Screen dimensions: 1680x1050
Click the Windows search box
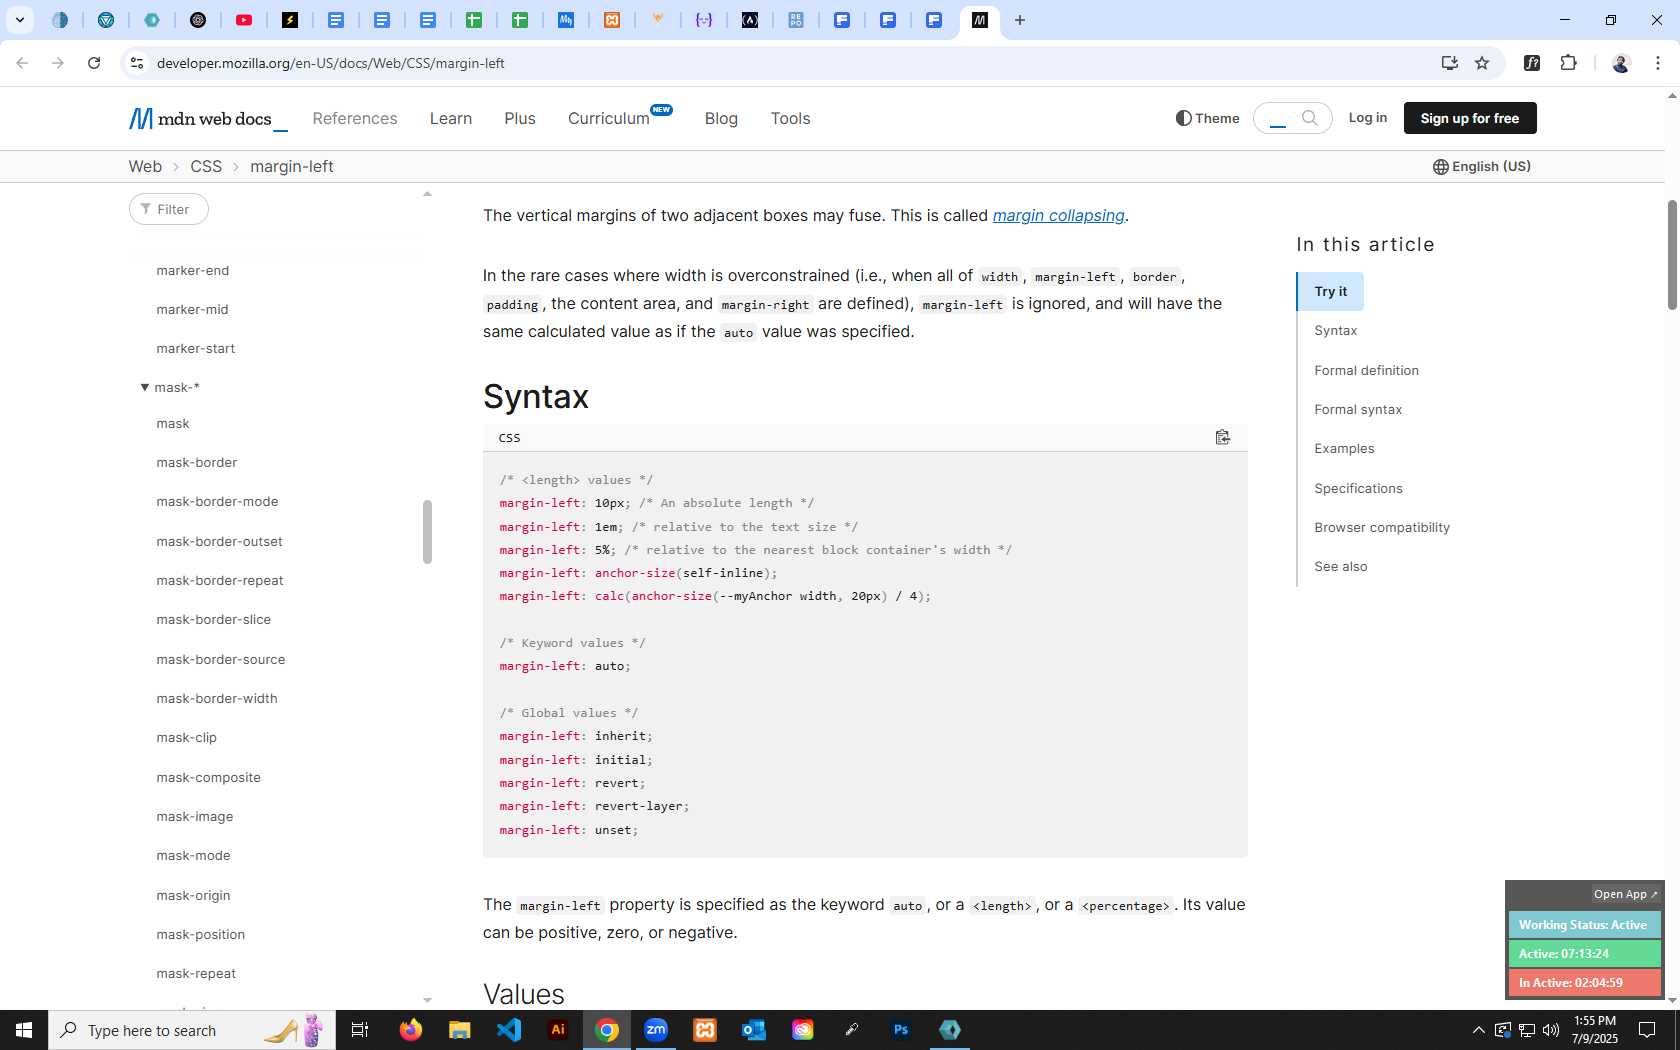pyautogui.click(x=192, y=1030)
